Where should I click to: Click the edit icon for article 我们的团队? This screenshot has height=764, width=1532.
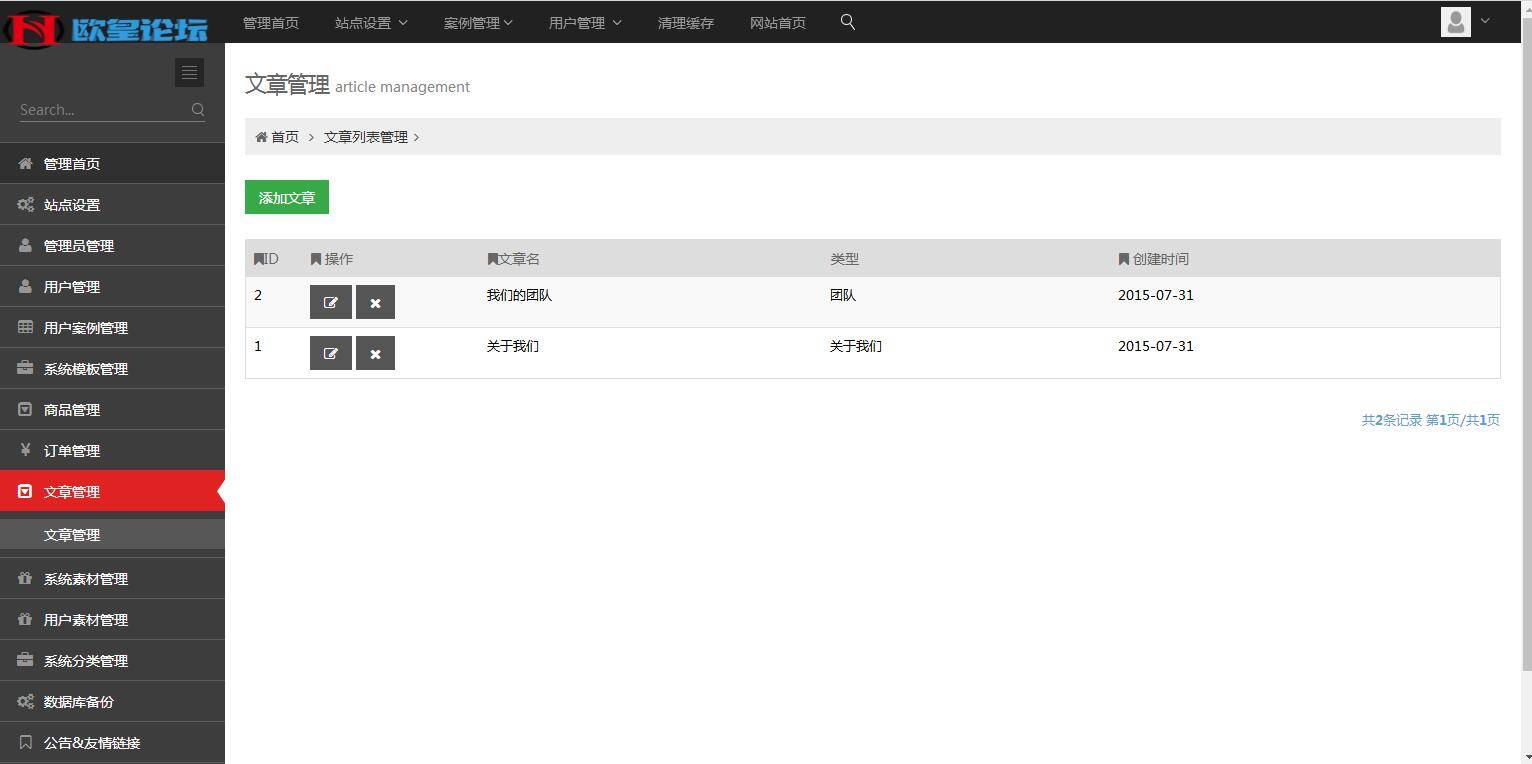[330, 301]
